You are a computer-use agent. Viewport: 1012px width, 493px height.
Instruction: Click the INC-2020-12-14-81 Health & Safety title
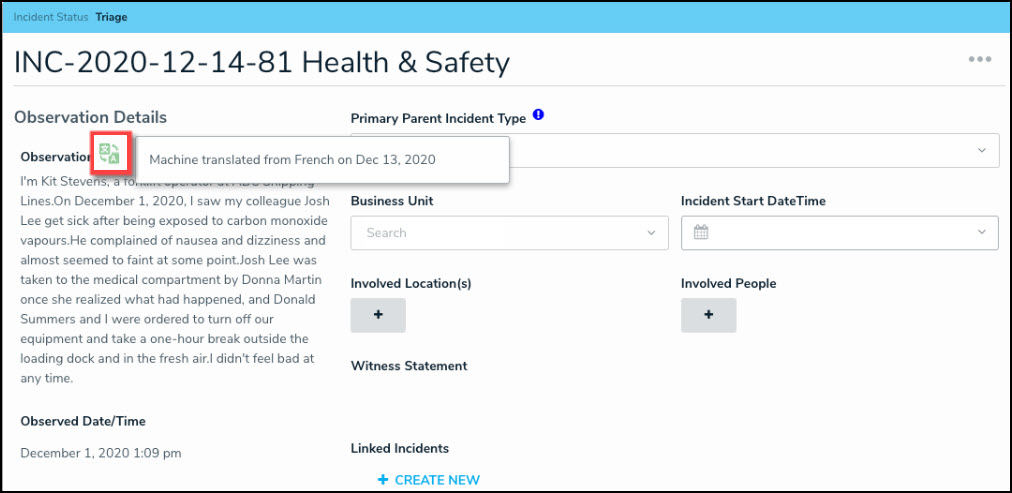pyautogui.click(x=262, y=63)
